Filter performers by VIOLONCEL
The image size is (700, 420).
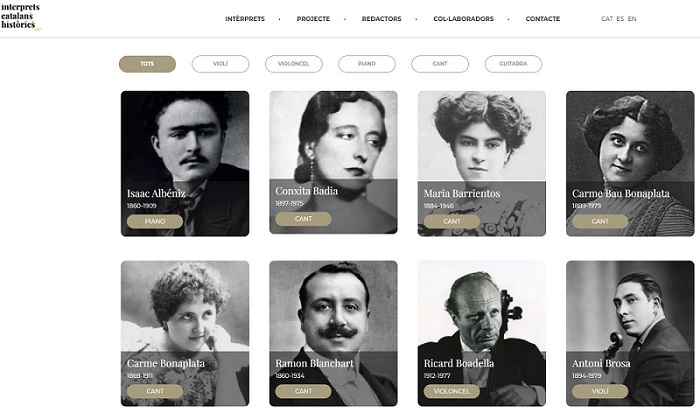click(293, 64)
